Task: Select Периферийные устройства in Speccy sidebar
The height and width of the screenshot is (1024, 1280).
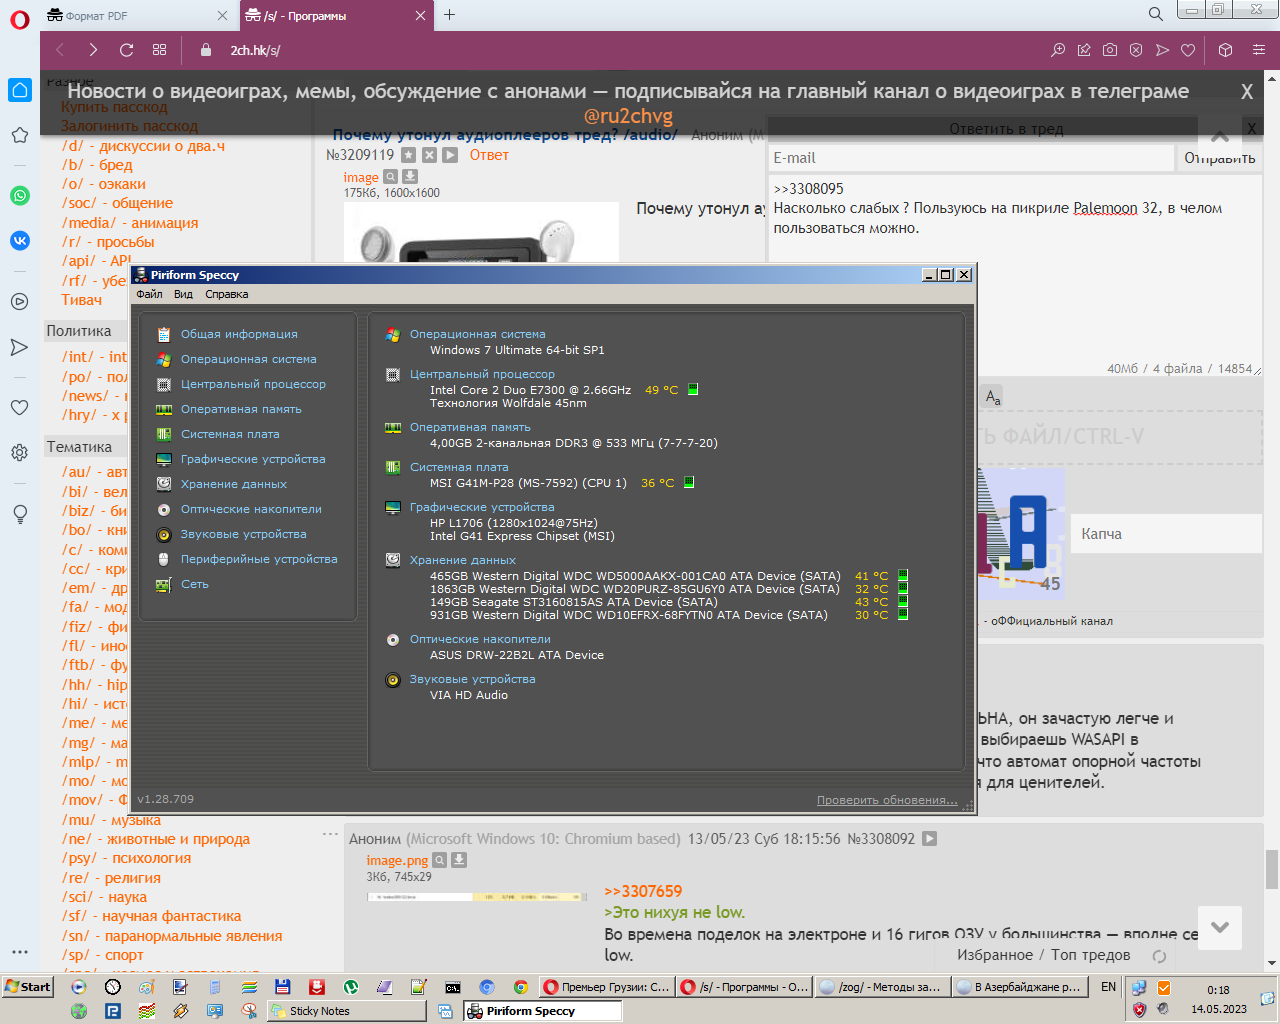Action: pyautogui.click(x=259, y=559)
